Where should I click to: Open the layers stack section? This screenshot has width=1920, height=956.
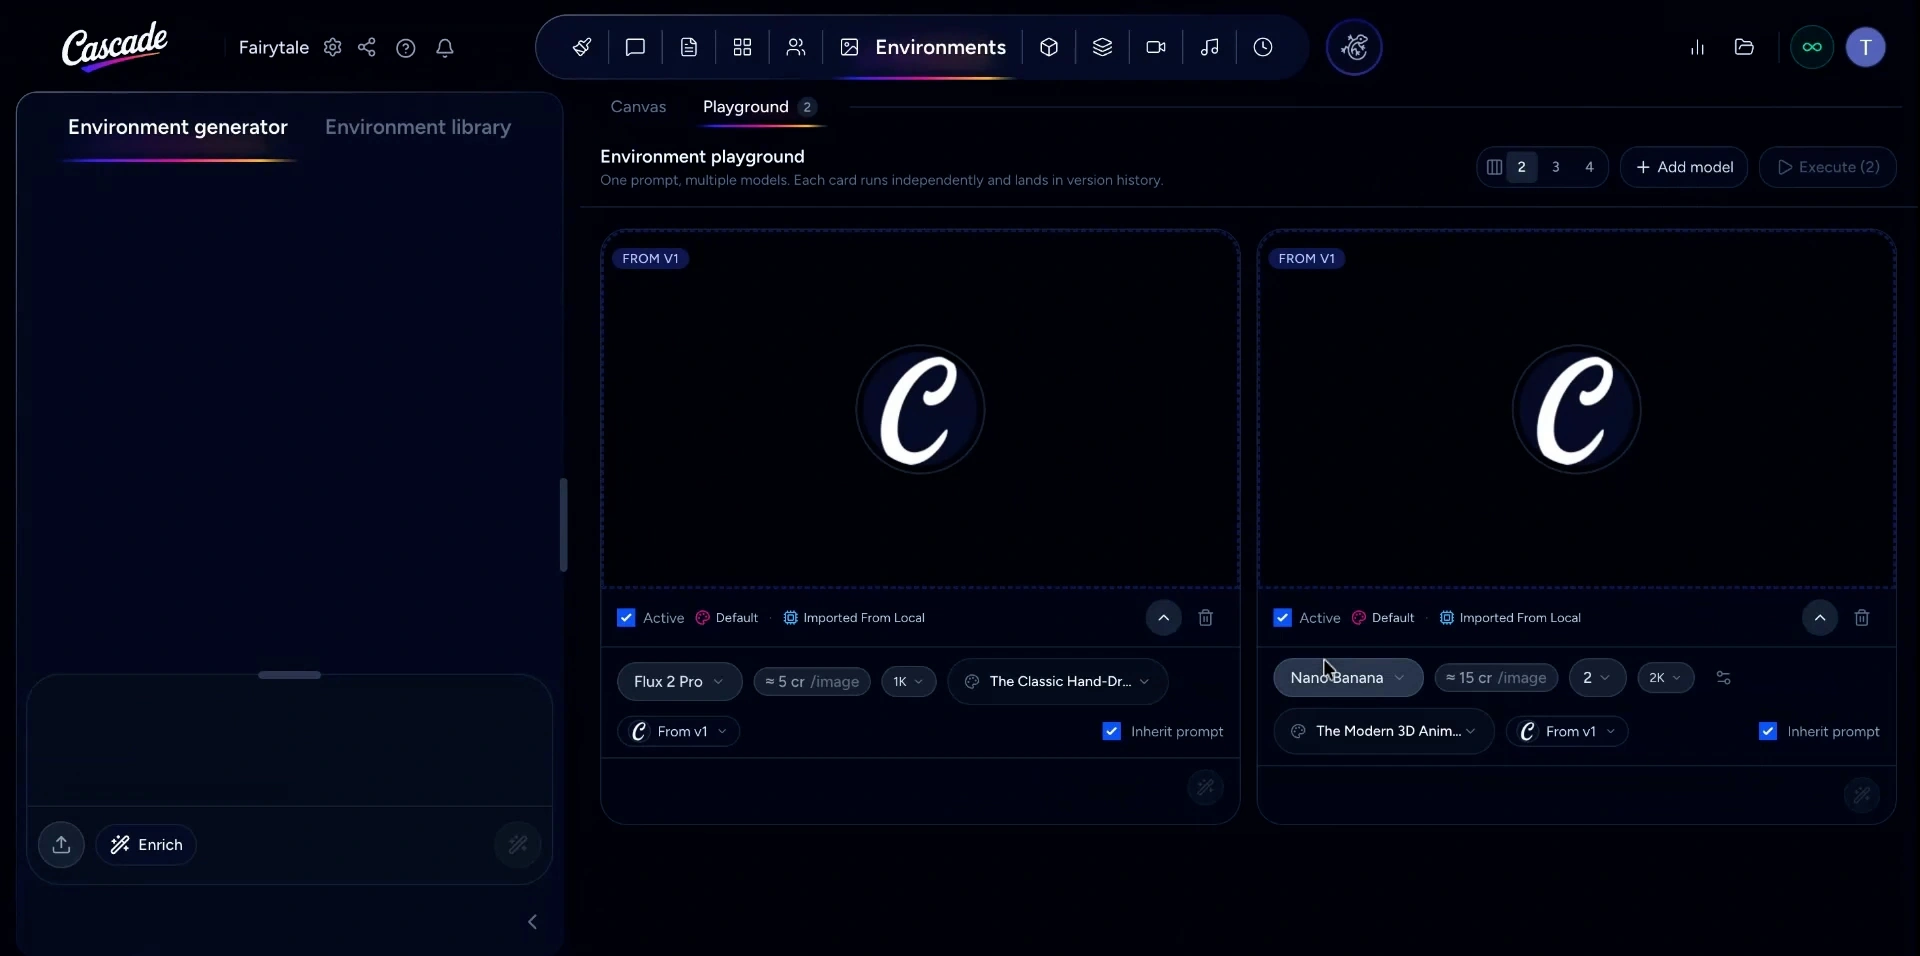(1102, 47)
